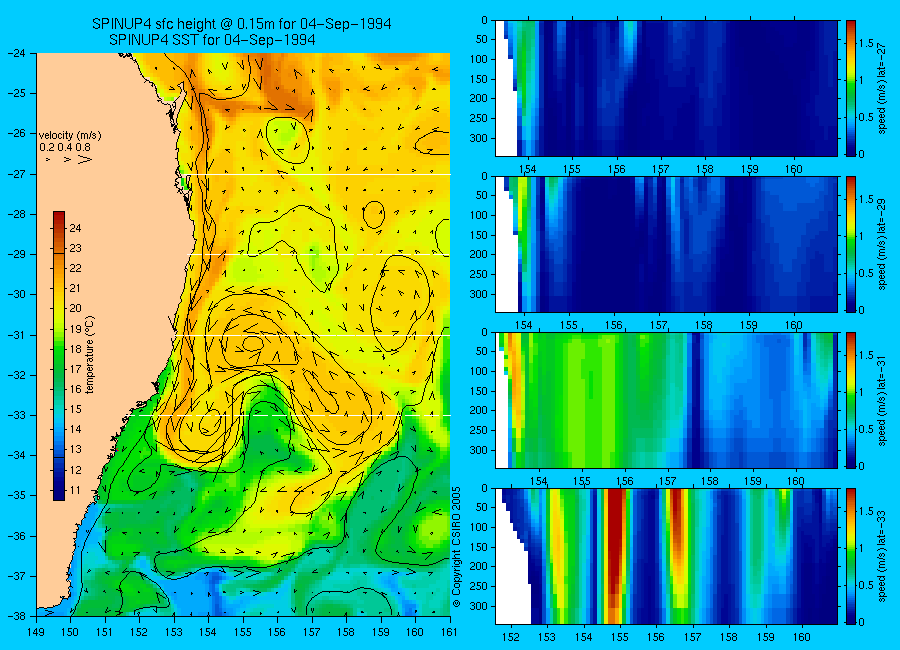Screen dimensions: 900x650
Task: Click the '155' longitude tick on the map axis
Action: [243, 632]
